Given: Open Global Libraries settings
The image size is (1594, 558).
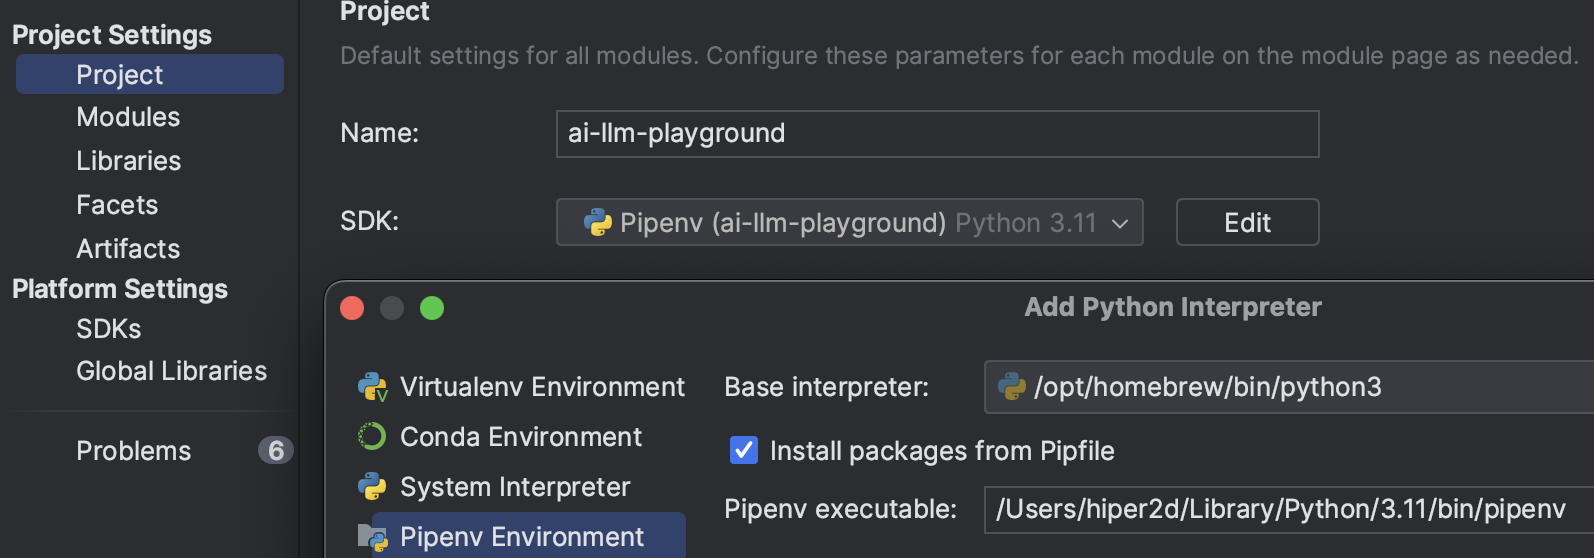Looking at the screenshot, I should 171,371.
